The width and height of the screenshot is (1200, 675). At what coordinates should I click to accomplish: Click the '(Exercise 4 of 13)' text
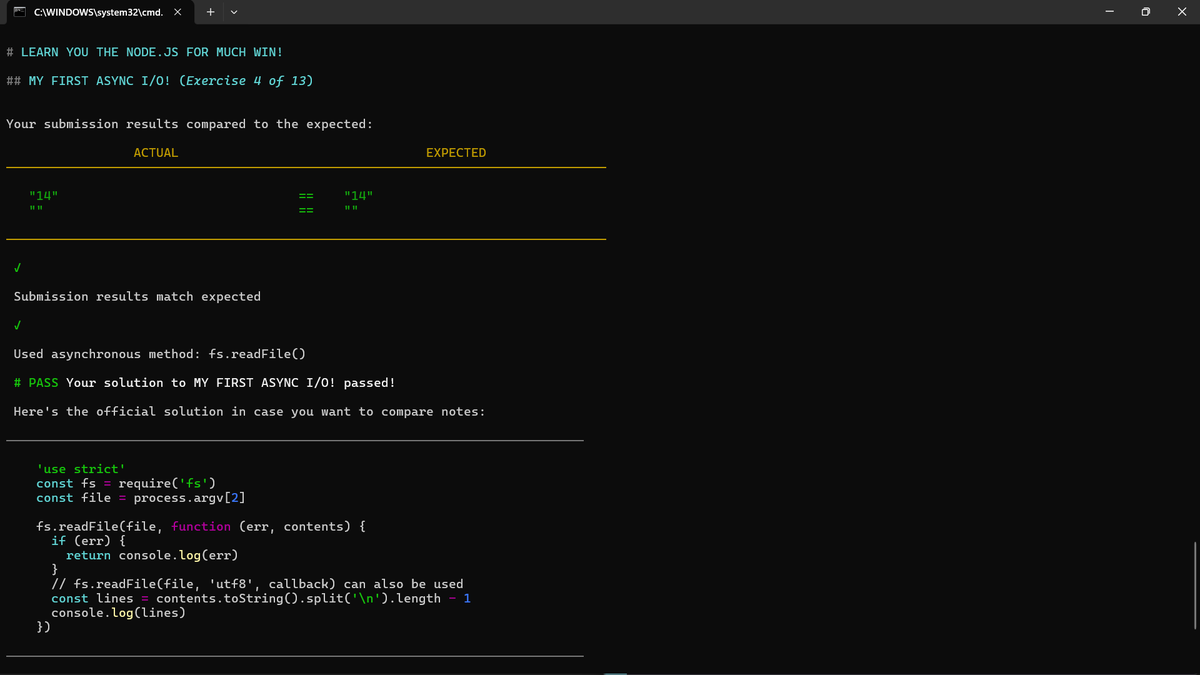tap(246, 81)
